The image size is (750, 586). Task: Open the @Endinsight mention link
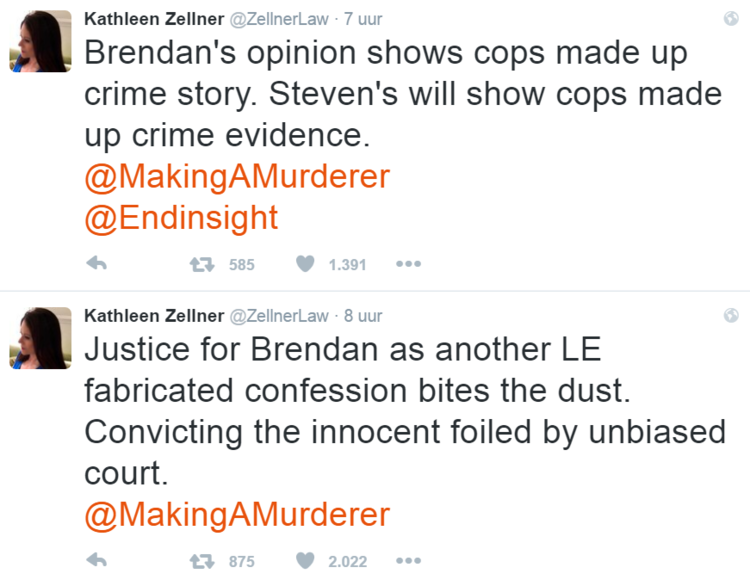point(181,216)
